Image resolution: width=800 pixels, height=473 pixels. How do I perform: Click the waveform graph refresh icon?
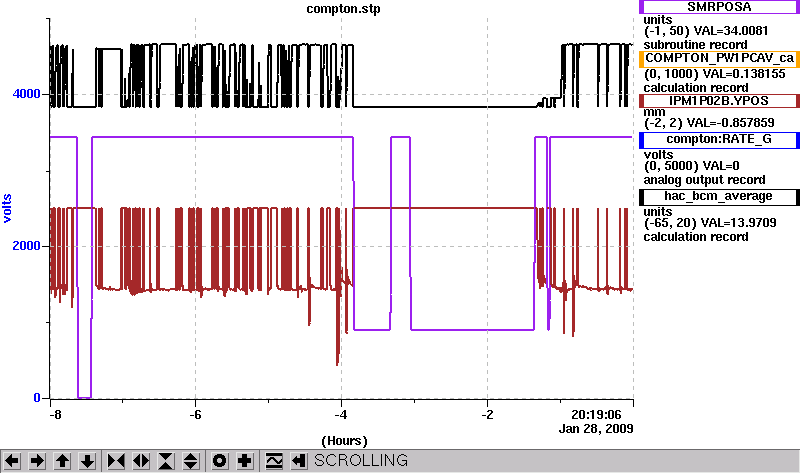coord(273,461)
